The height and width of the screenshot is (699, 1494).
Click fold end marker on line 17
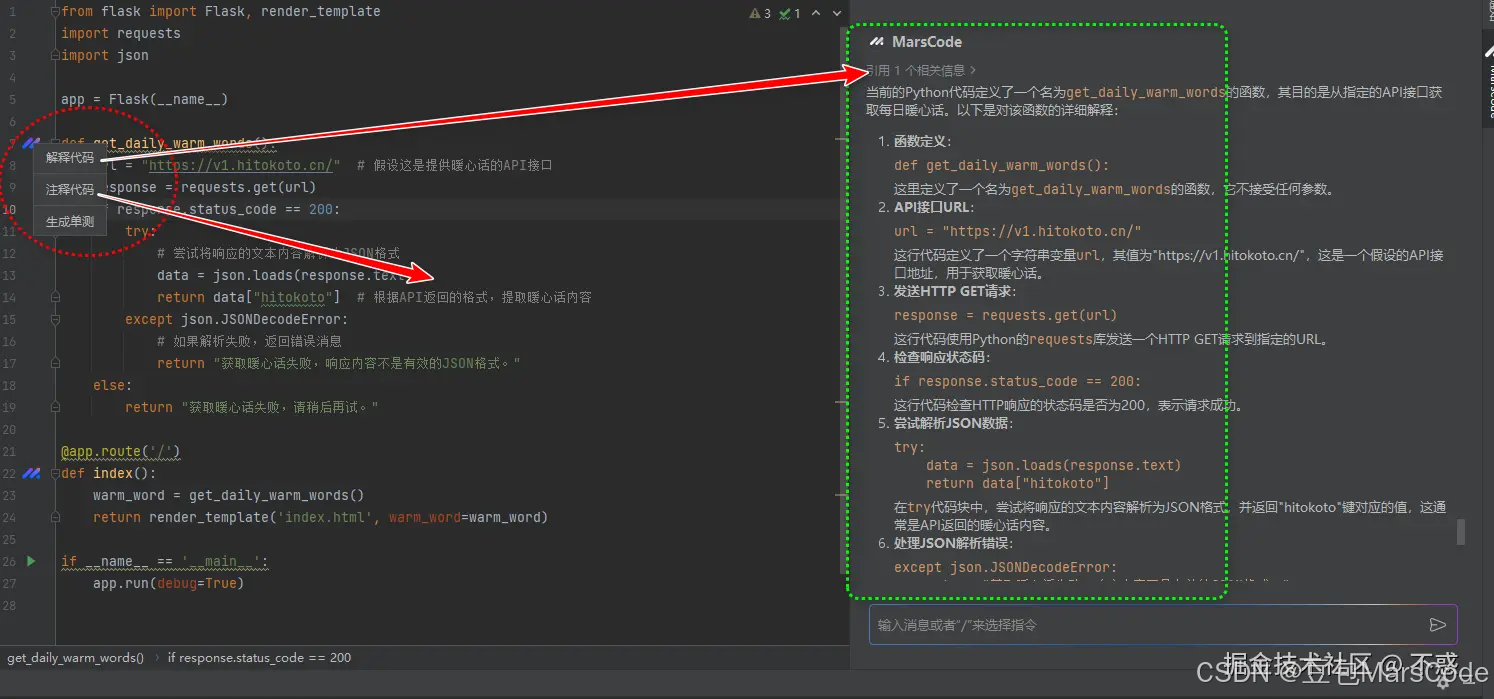53,363
